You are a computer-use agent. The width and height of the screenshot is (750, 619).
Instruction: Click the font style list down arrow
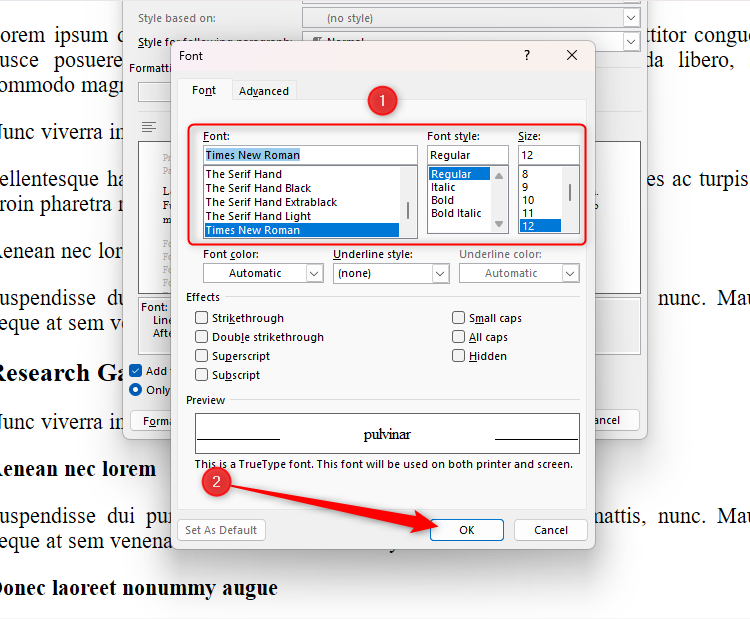499,224
